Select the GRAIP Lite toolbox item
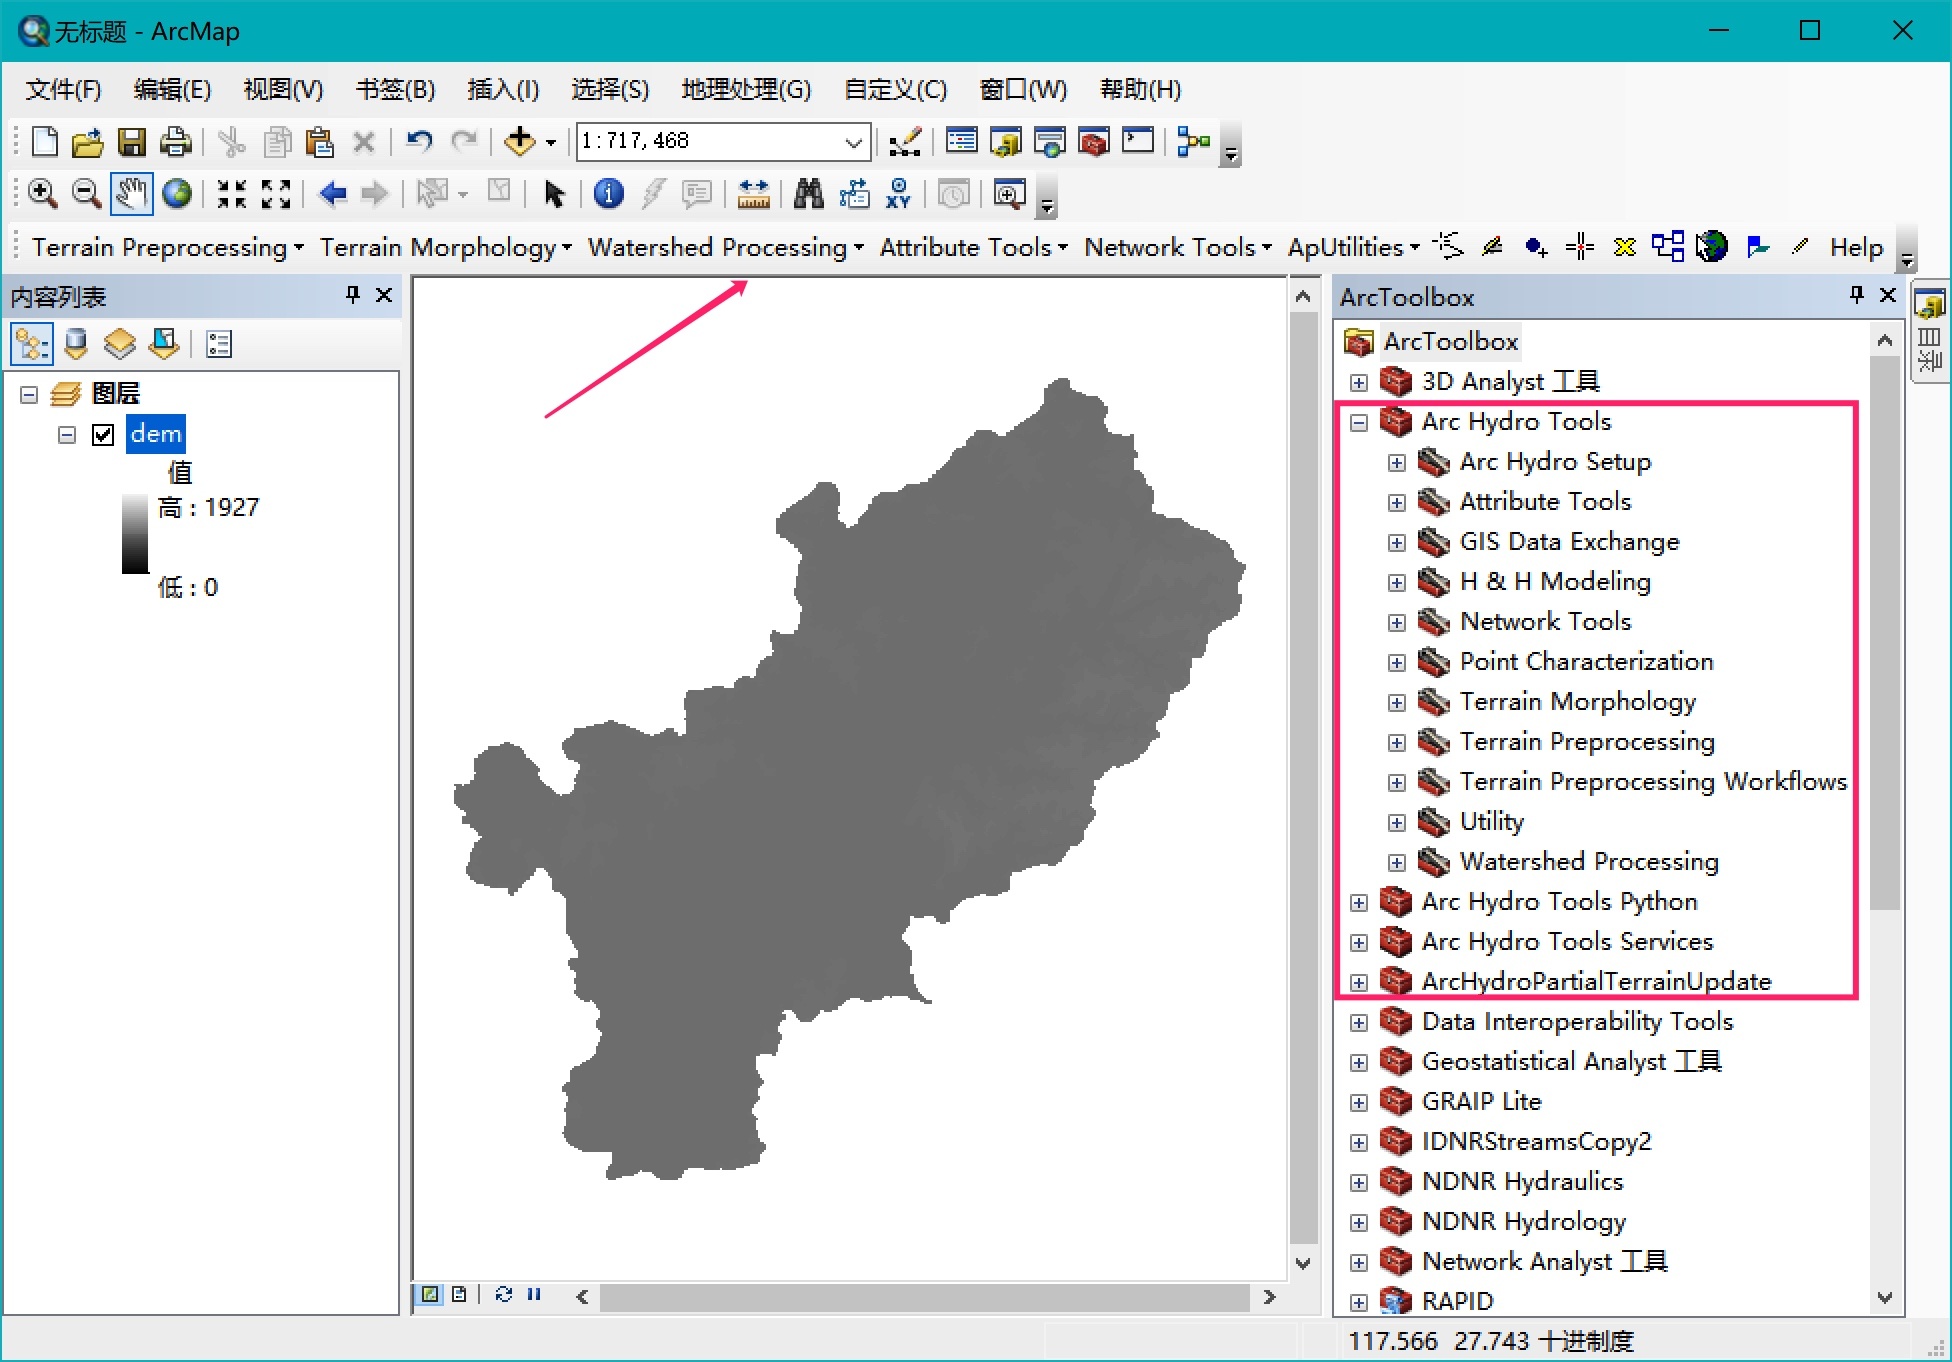This screenshot has height=1362, width=1952. [x=1481, y=1101]
